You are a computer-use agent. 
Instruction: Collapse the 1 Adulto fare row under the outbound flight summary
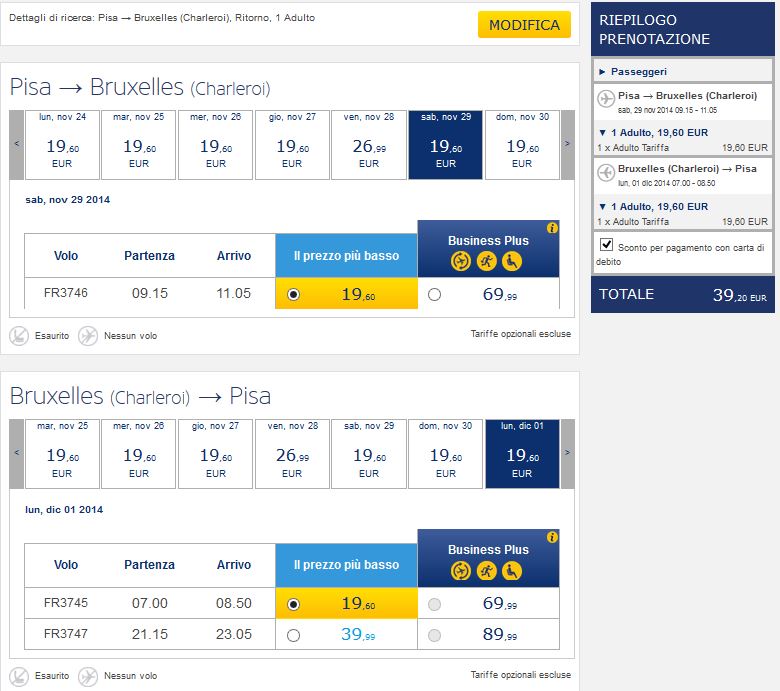(x=602, y=133)
